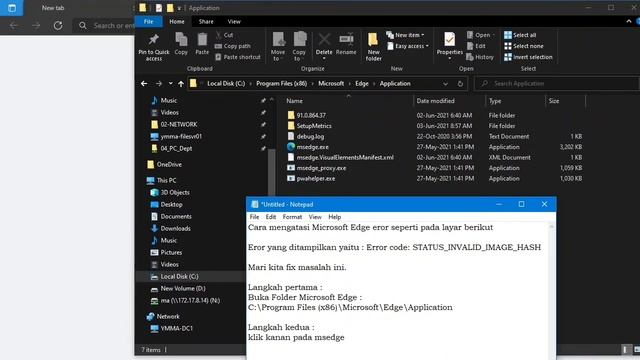Click the Search Application box

[x=558, y=84]
